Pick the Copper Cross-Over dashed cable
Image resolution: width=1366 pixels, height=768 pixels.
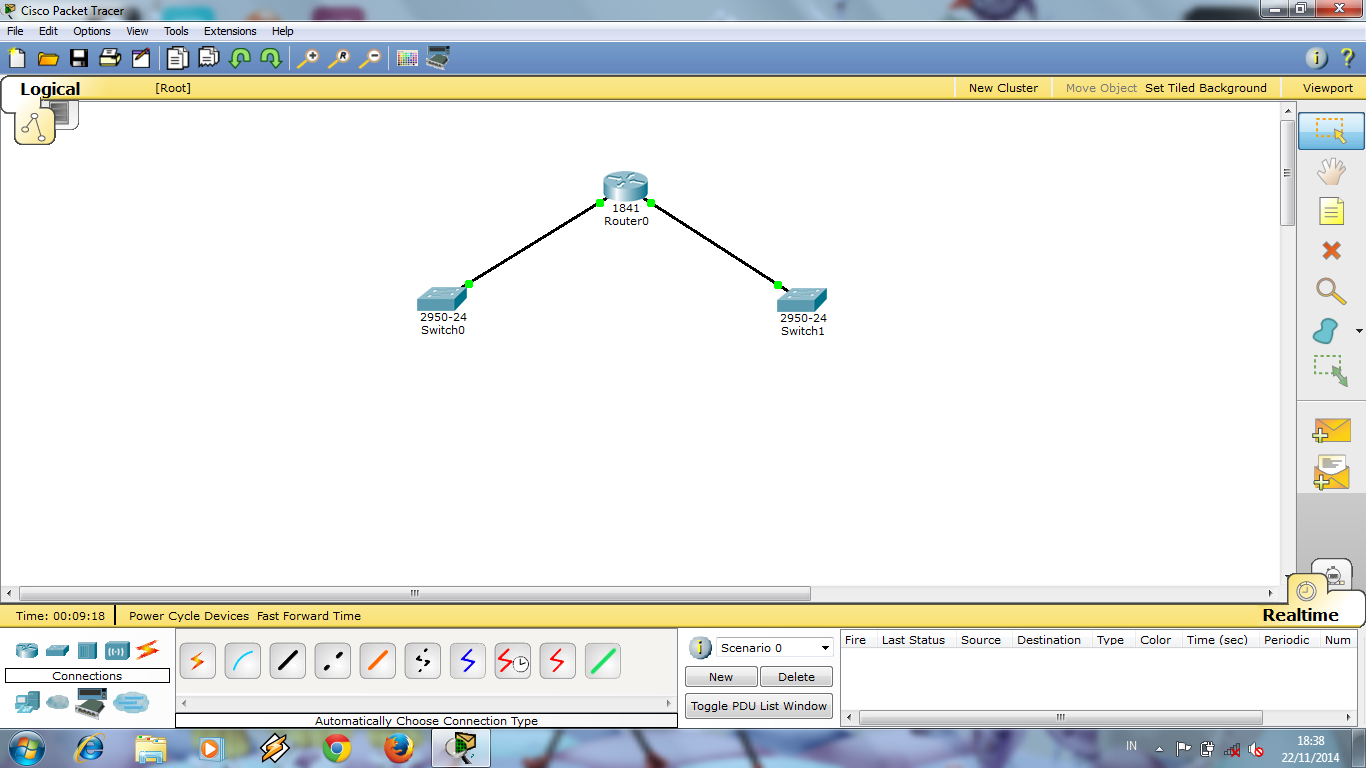333,661
